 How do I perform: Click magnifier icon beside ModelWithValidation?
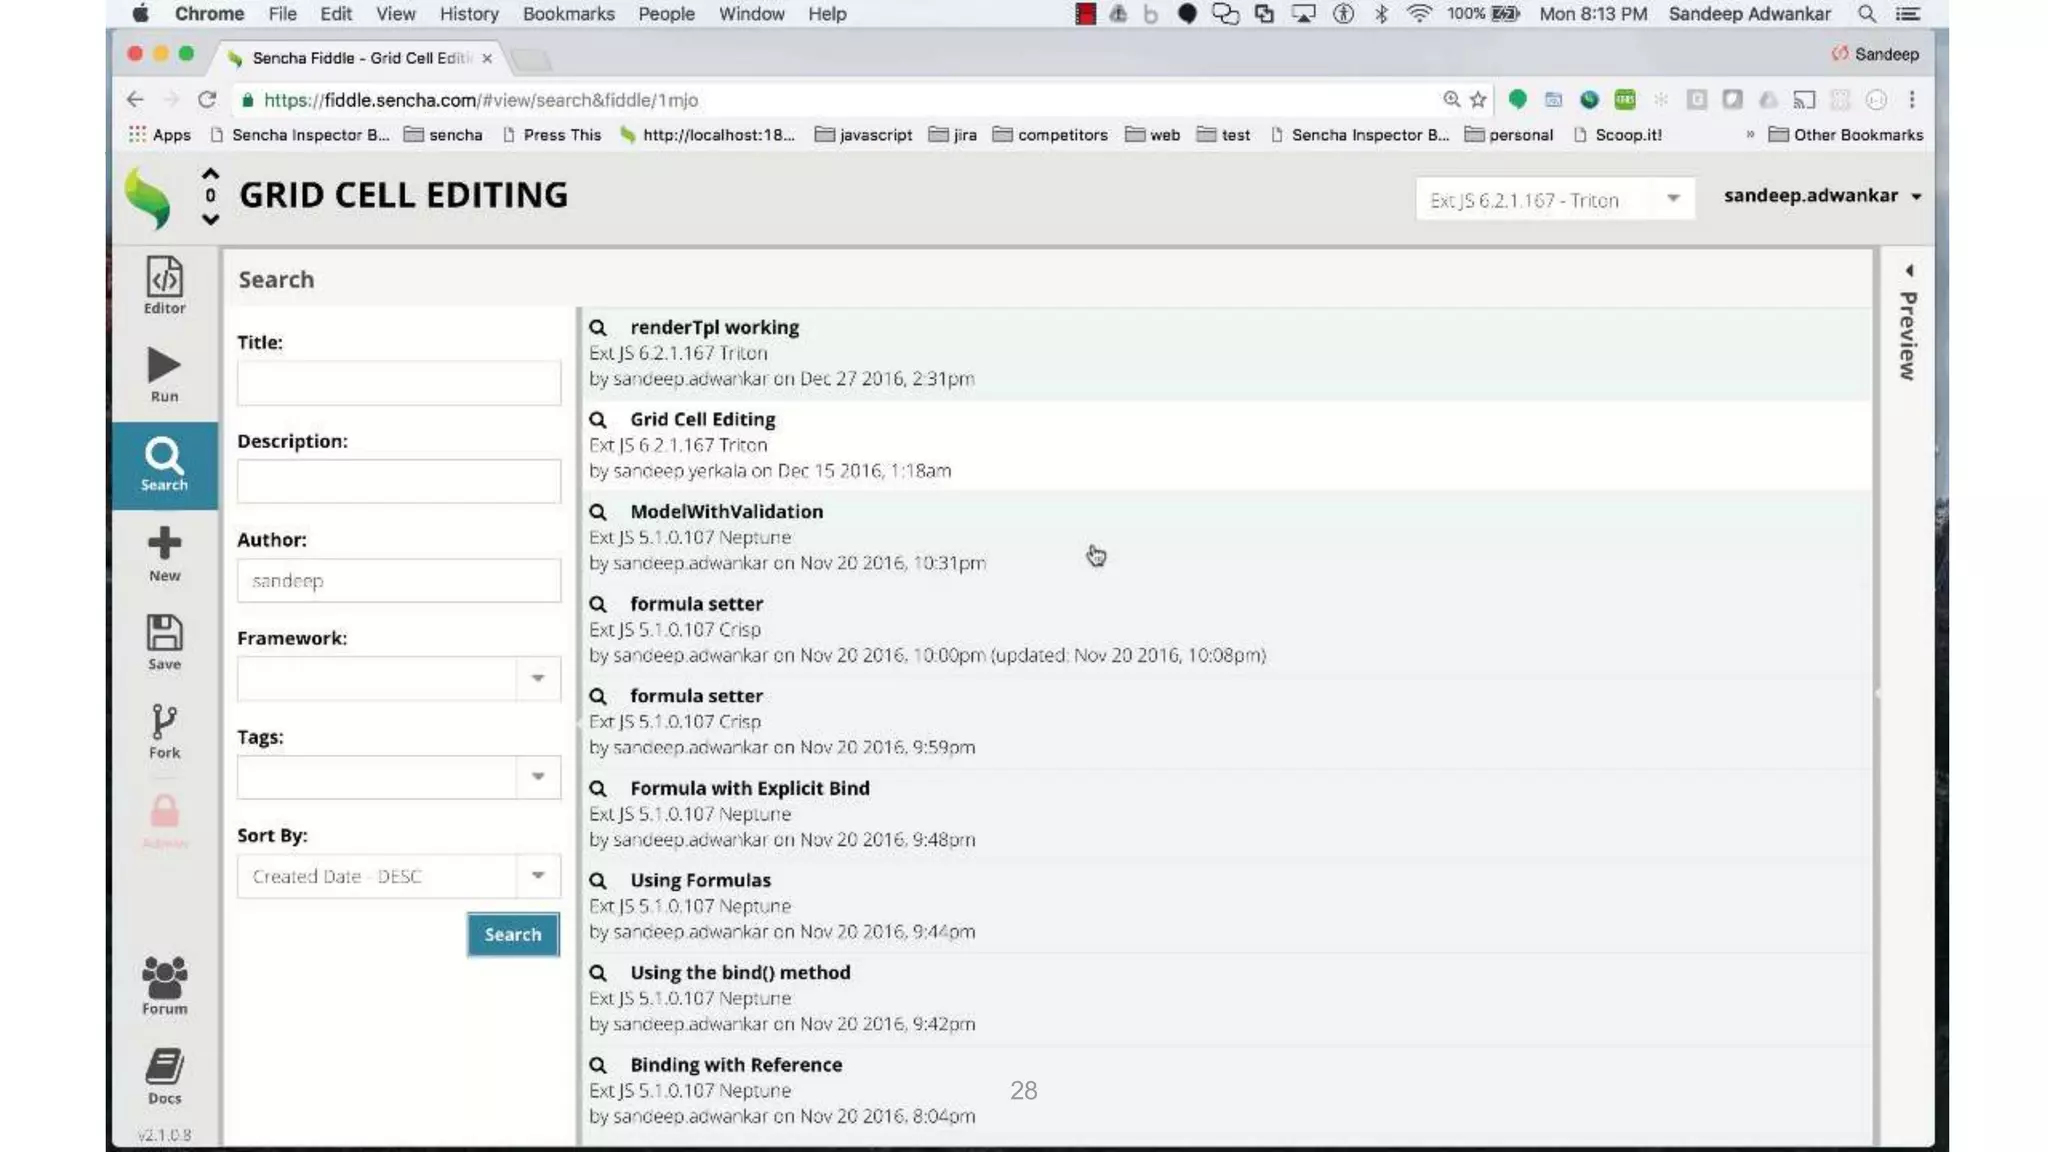pyautogui.click(x=598, y=512)
